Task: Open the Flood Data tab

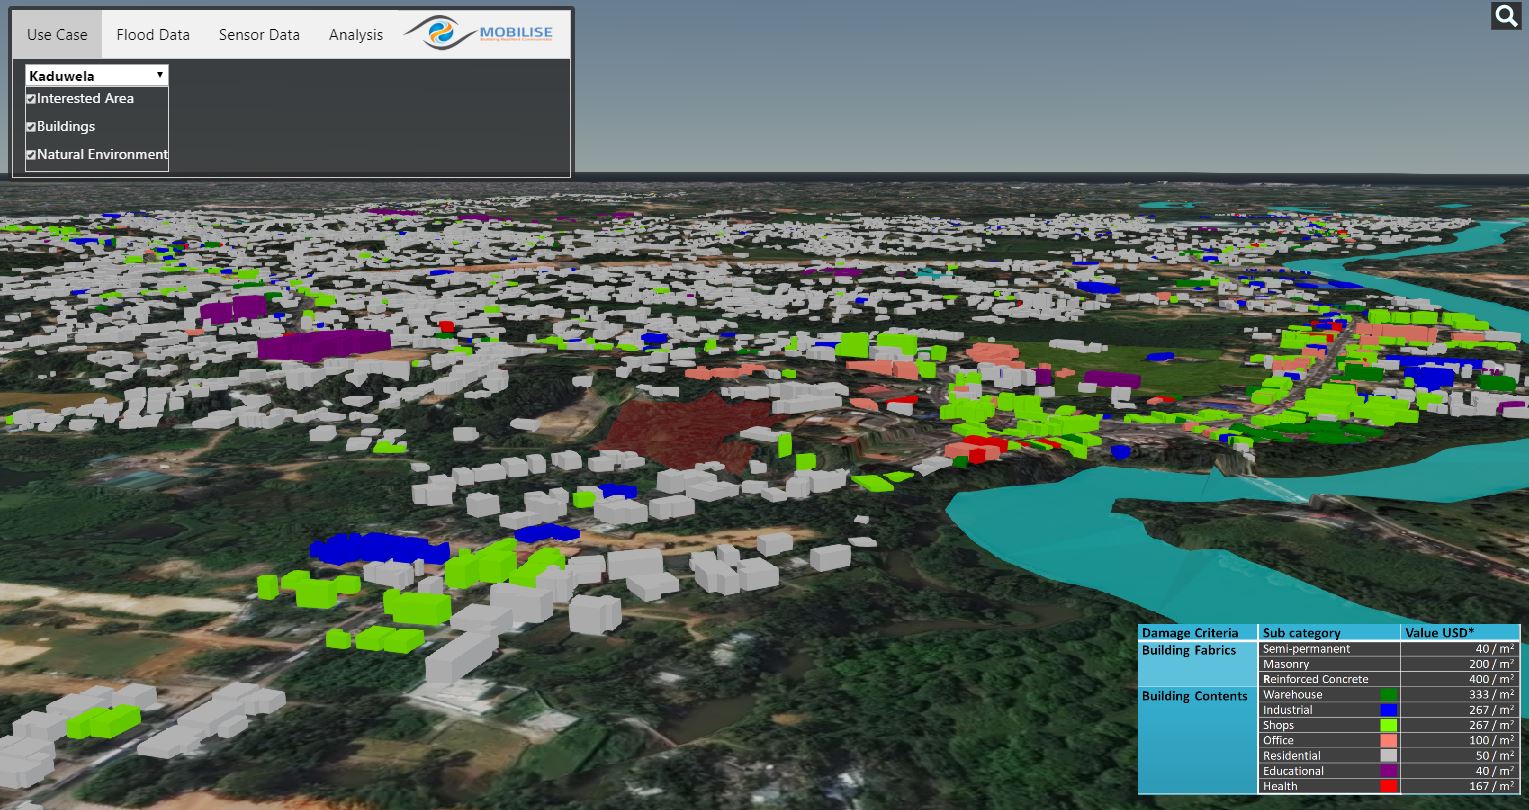Action: pyautogui.click(x=153, y=35)
